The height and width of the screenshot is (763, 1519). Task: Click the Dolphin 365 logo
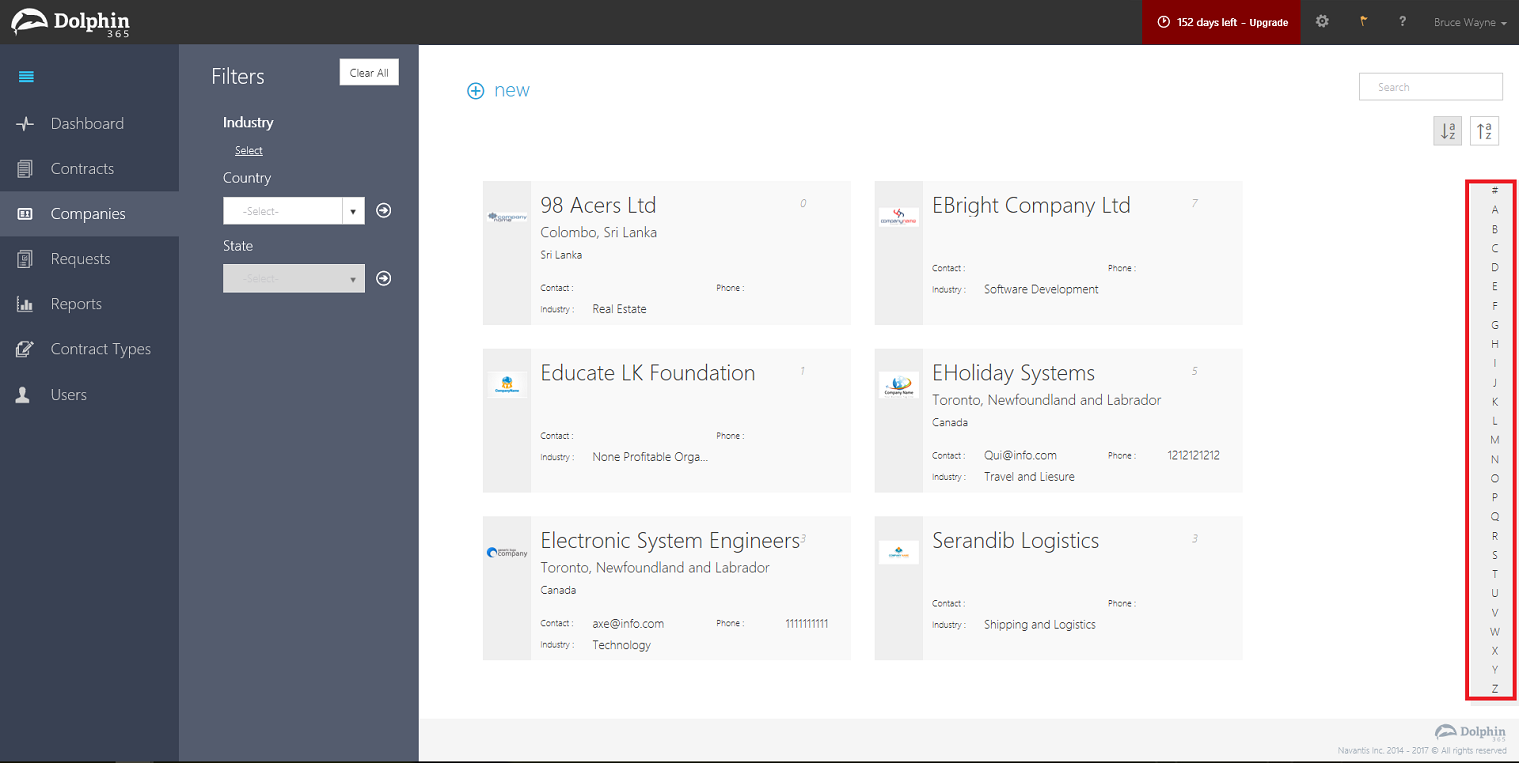pos(70,21)
